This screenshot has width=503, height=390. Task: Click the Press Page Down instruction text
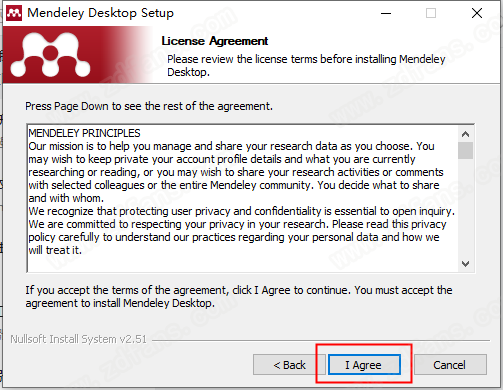(x=149, y=106)
